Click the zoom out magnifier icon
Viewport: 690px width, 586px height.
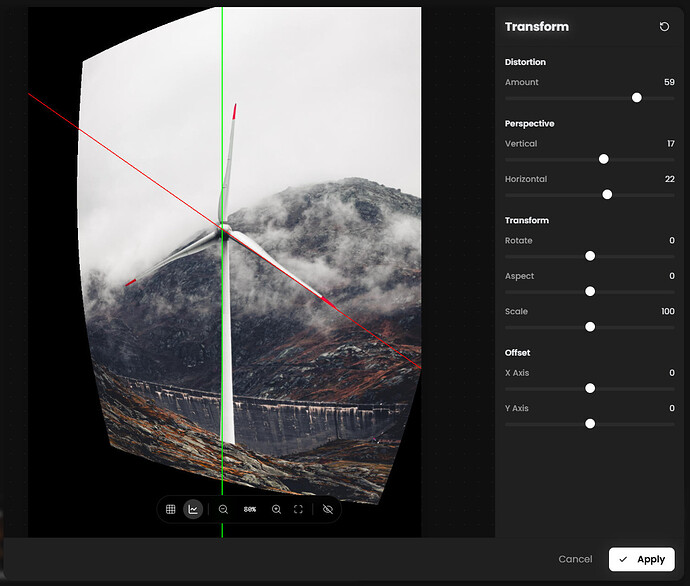(x=223, y=509)
